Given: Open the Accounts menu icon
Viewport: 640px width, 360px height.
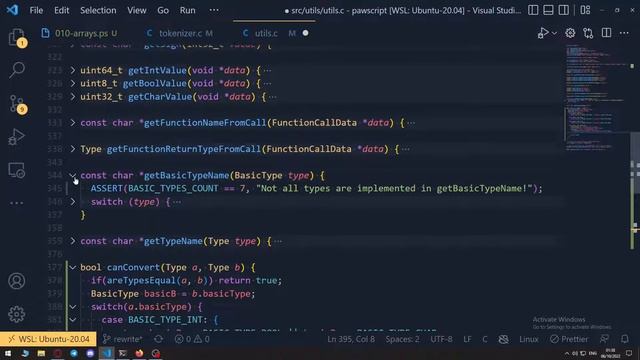Looking at the screenshot, I should pos(17,281).
